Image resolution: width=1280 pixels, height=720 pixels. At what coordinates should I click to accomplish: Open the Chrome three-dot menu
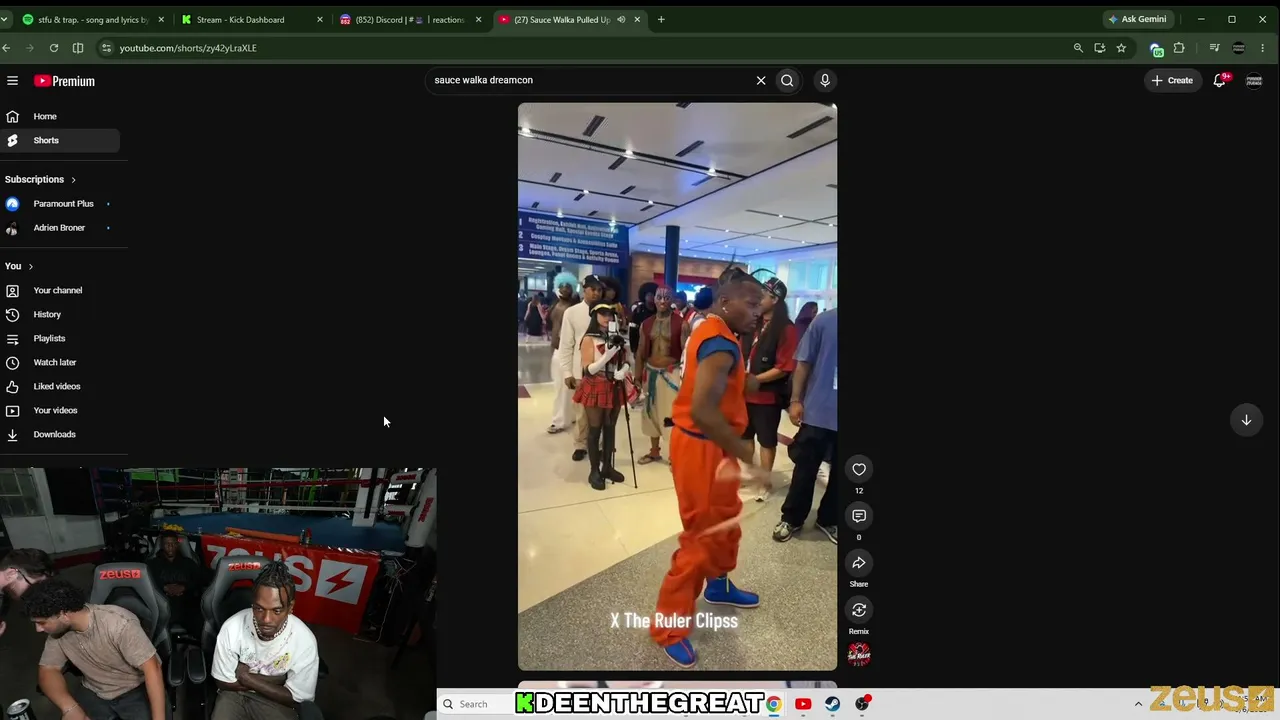coord(1263,48)
